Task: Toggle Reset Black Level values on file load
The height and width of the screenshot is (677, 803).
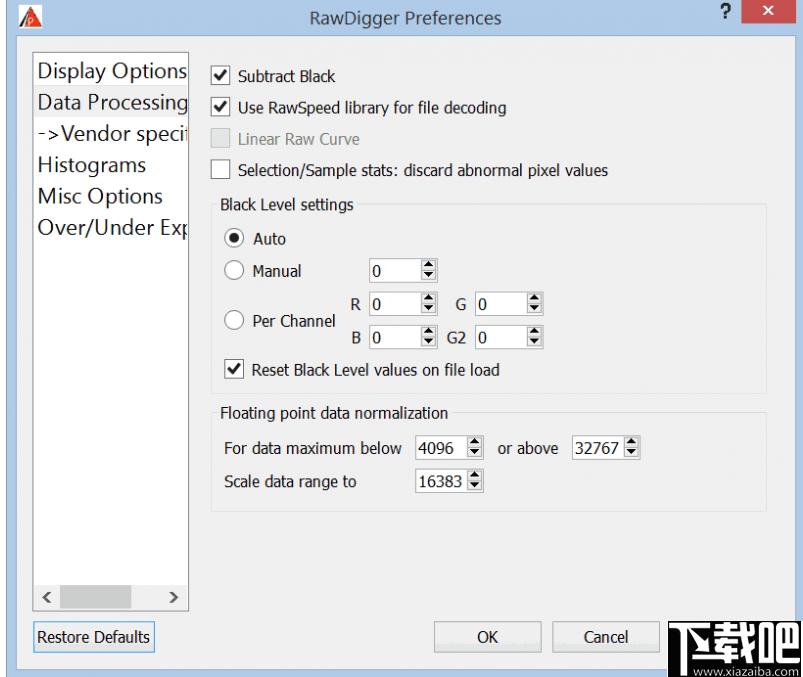Action: 234,369
